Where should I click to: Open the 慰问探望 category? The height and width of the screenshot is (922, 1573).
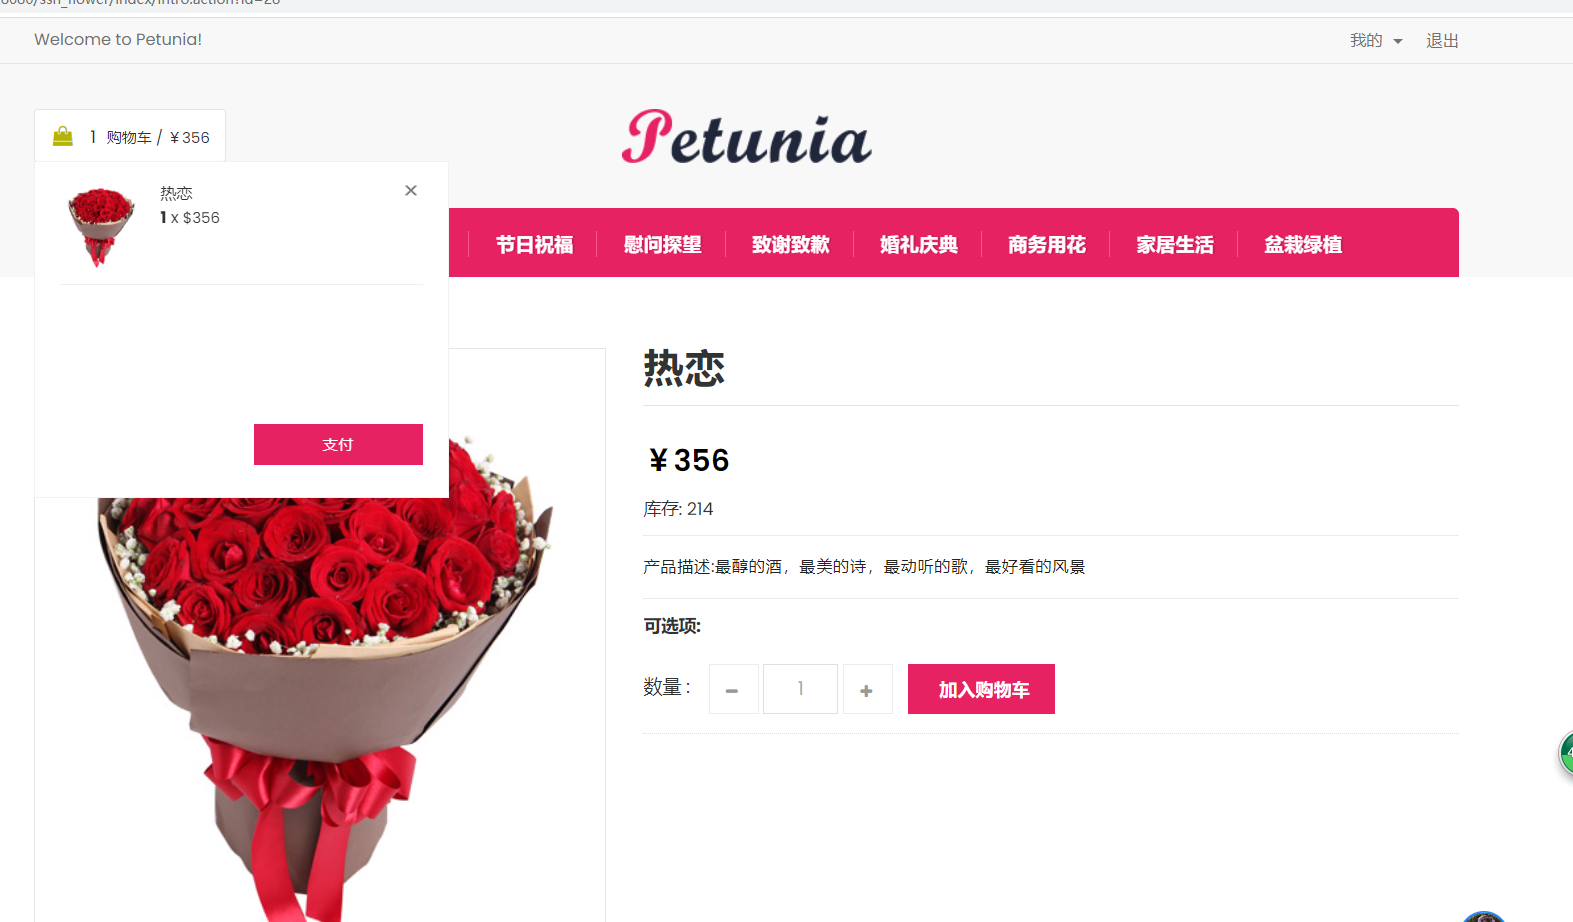[662, 244]
